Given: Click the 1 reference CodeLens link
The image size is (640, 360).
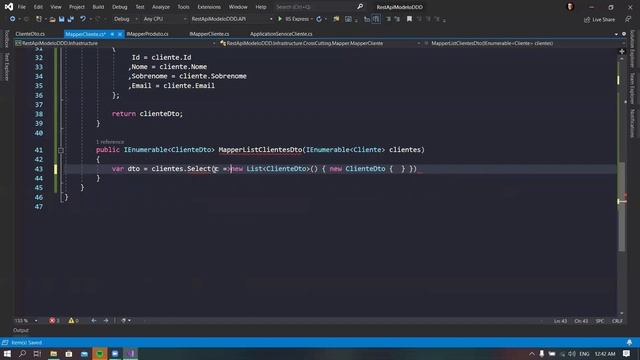Looking at the screenshot, I should pyautogui.click(x=110, y=142).
